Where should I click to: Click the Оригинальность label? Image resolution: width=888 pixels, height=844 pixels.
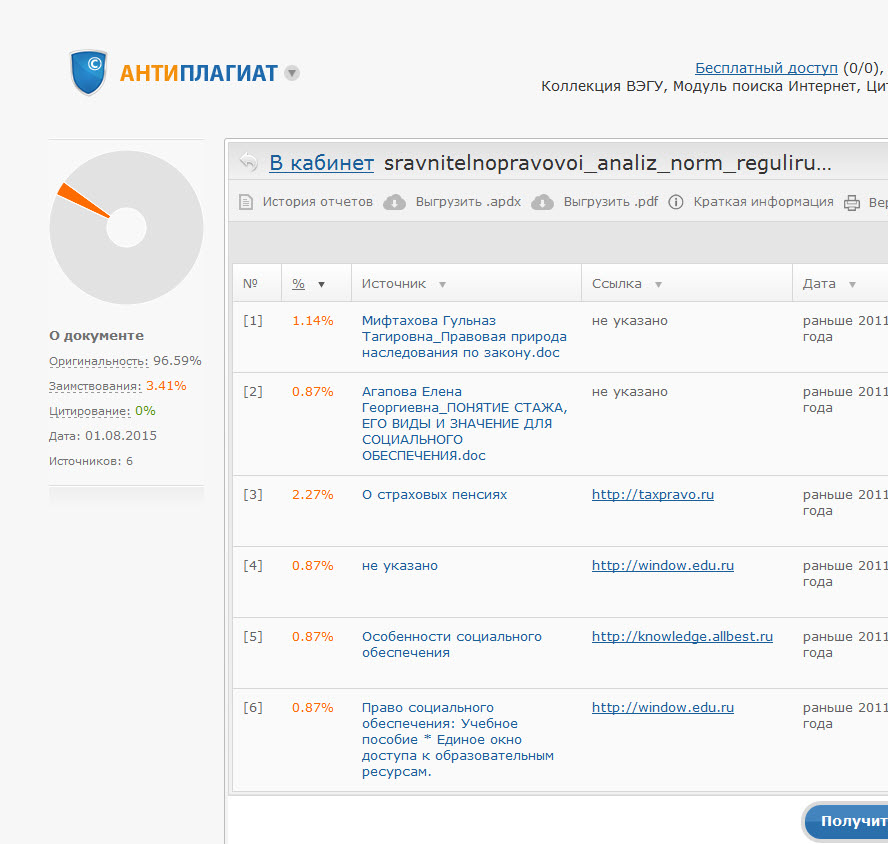tap(99, 361)
